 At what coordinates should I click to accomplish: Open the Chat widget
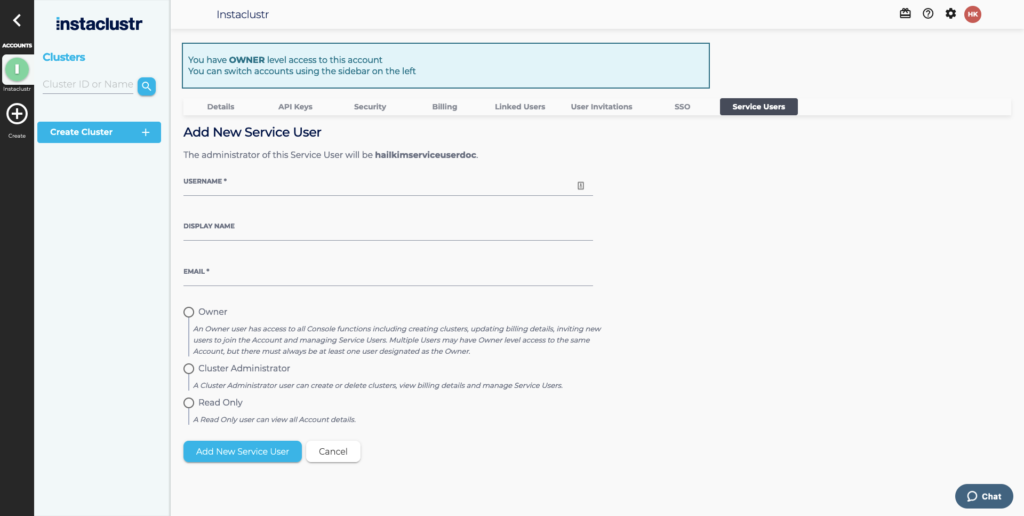[x=984, y=496]
